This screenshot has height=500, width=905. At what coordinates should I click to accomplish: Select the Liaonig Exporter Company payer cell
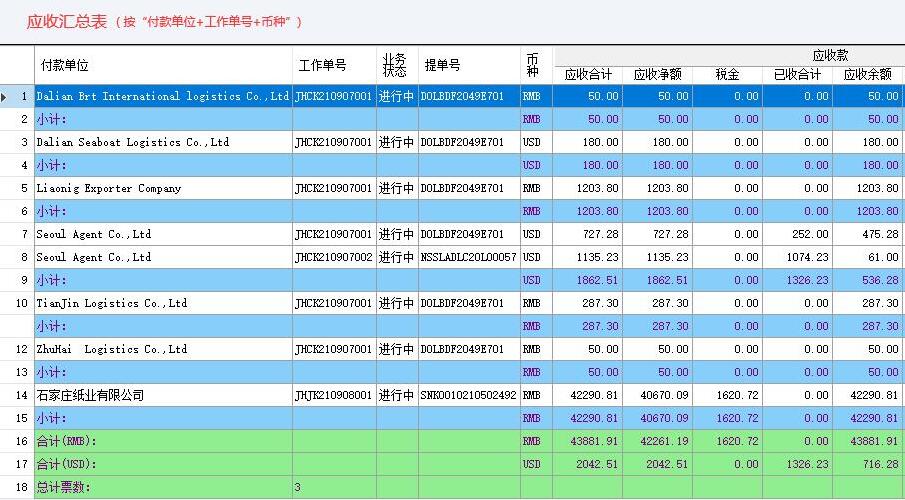[x=109, y=188]
